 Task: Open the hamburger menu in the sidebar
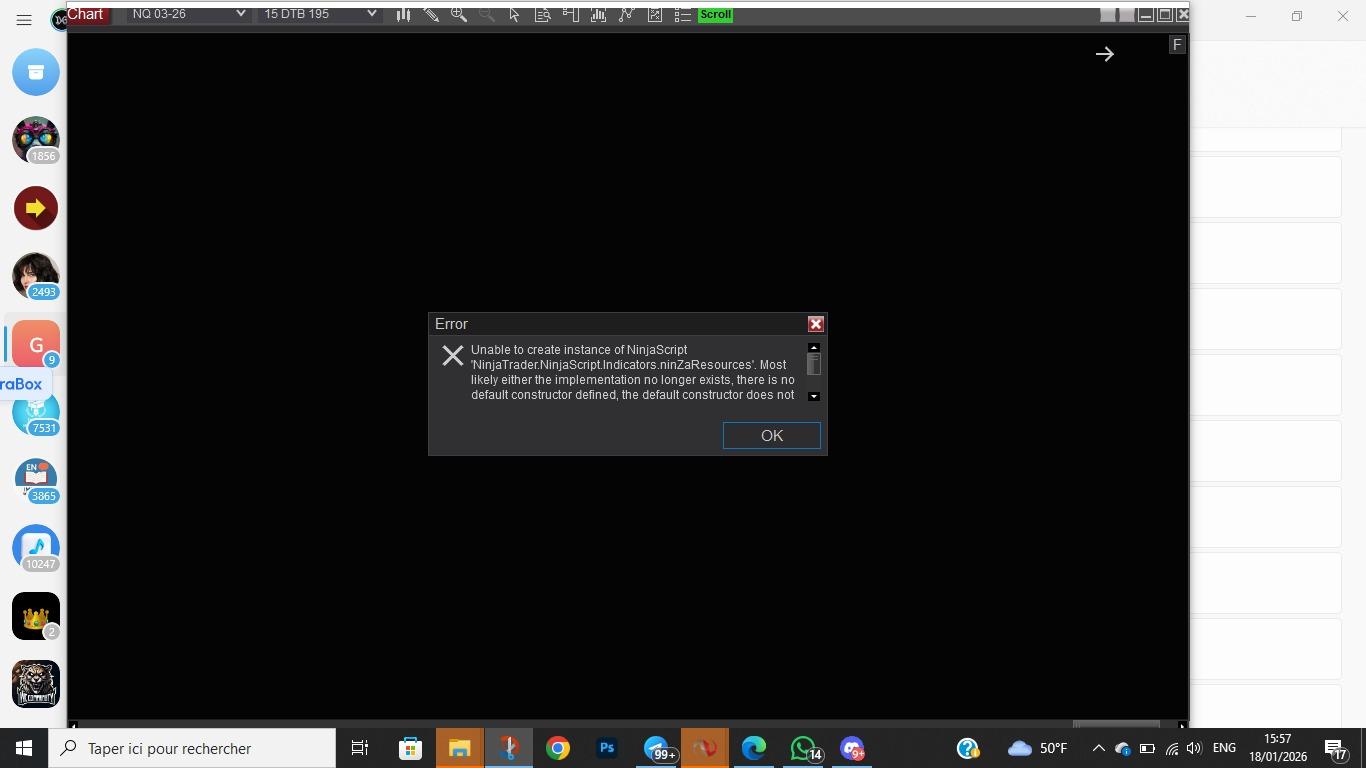pos(24,20)
